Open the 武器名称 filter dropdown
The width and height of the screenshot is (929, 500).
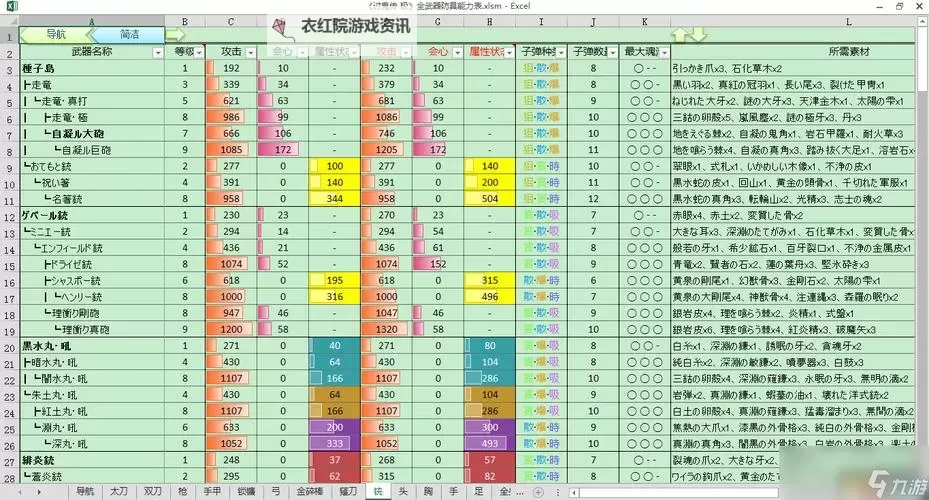(158, 53)
